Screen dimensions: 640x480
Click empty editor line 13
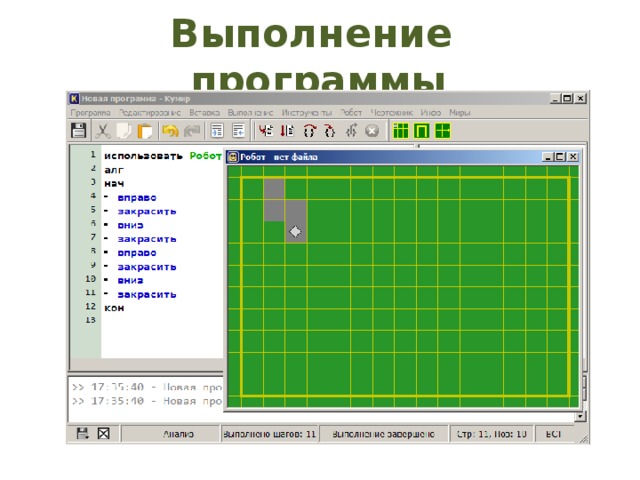(162, 321)
